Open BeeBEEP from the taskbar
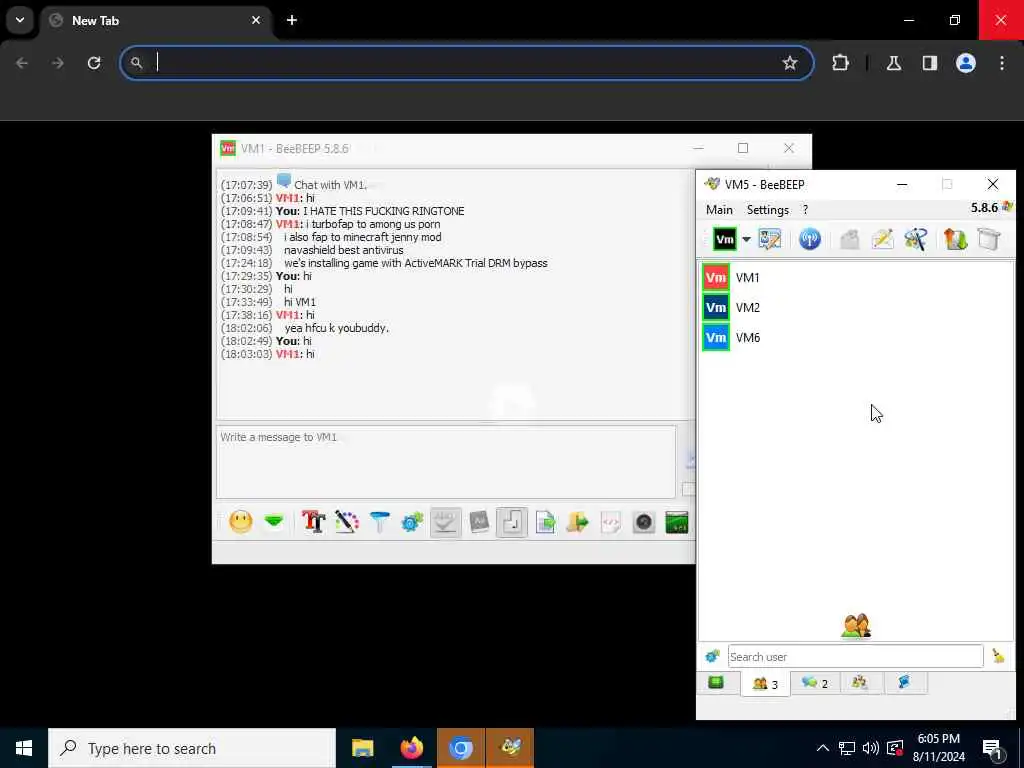 (510, 748)
